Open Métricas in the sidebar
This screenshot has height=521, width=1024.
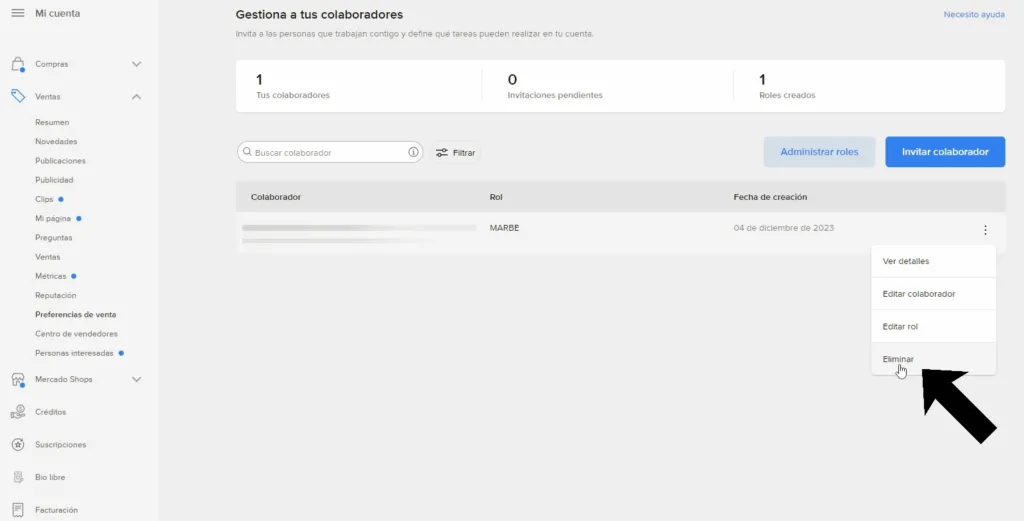(x=51, y=276)
